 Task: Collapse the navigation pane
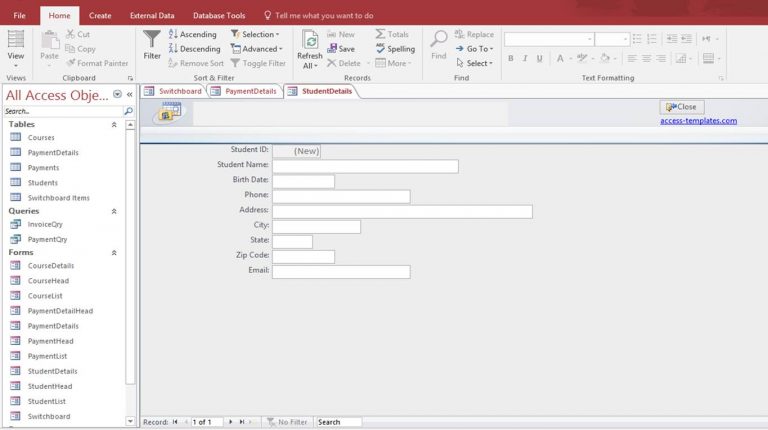point(130,95)
